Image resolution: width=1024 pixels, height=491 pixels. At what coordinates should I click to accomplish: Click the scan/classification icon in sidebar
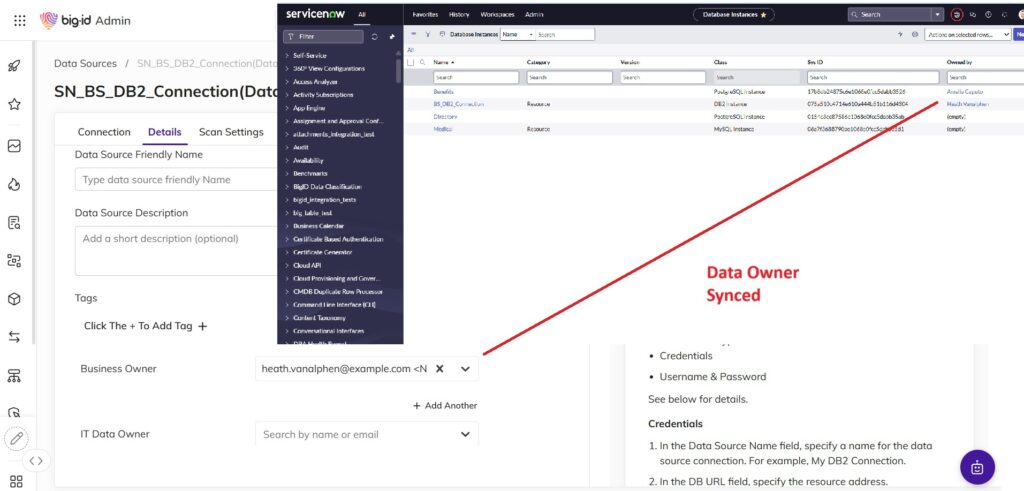click(x=14, y=261)
